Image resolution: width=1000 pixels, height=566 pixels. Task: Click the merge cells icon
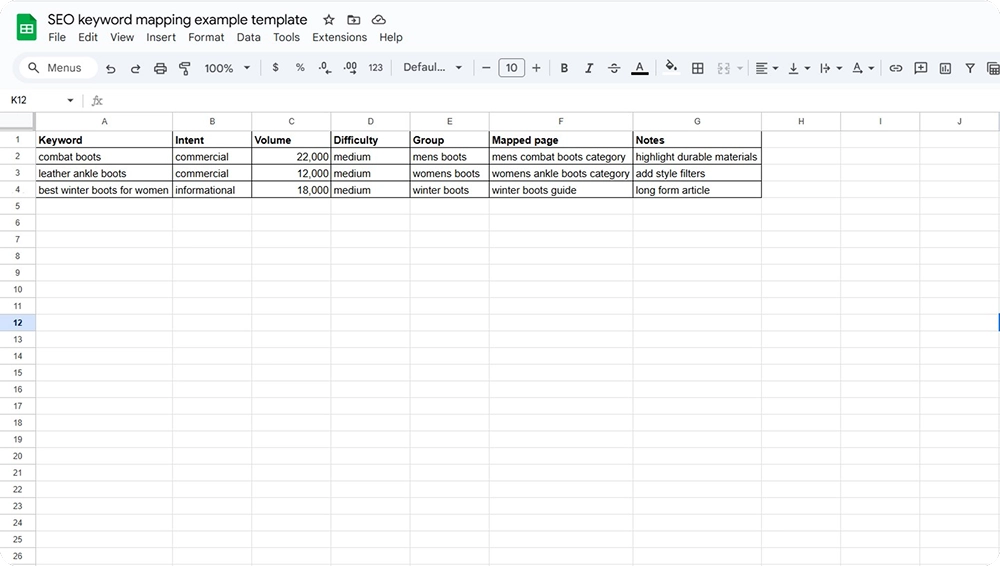[x=723, y=68]
